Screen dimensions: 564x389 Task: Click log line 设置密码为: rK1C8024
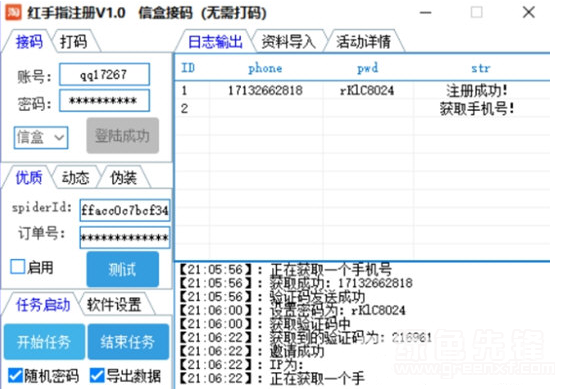click(x=292, y=310)
